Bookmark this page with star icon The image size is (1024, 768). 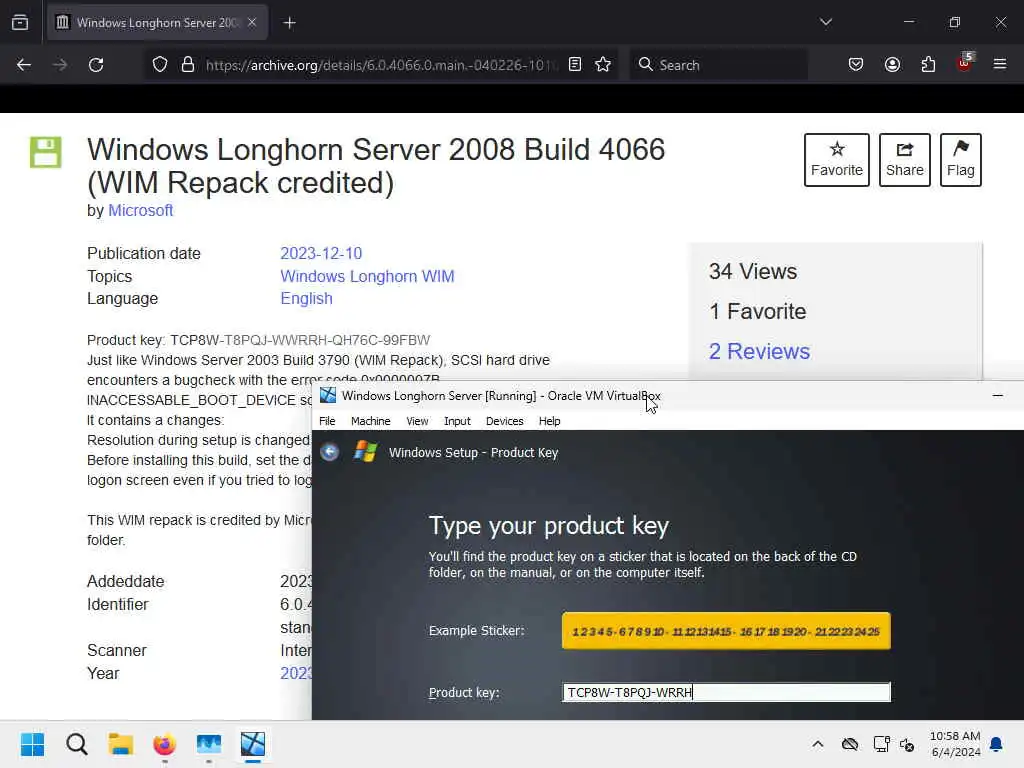(603, 64)
